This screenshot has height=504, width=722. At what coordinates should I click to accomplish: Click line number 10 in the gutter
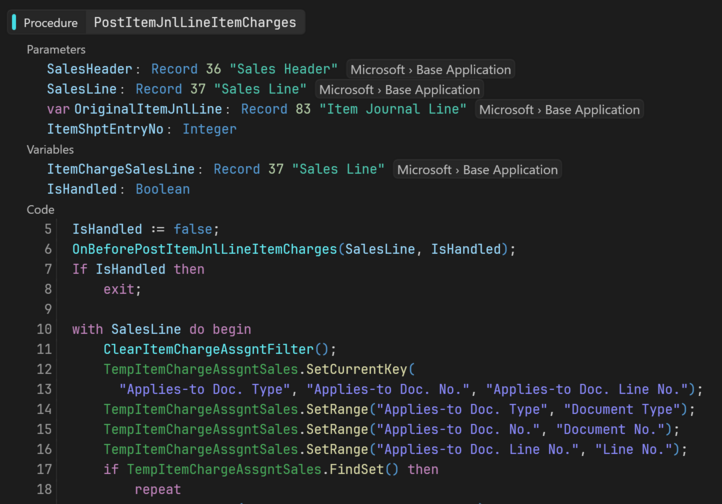(44, 329)
